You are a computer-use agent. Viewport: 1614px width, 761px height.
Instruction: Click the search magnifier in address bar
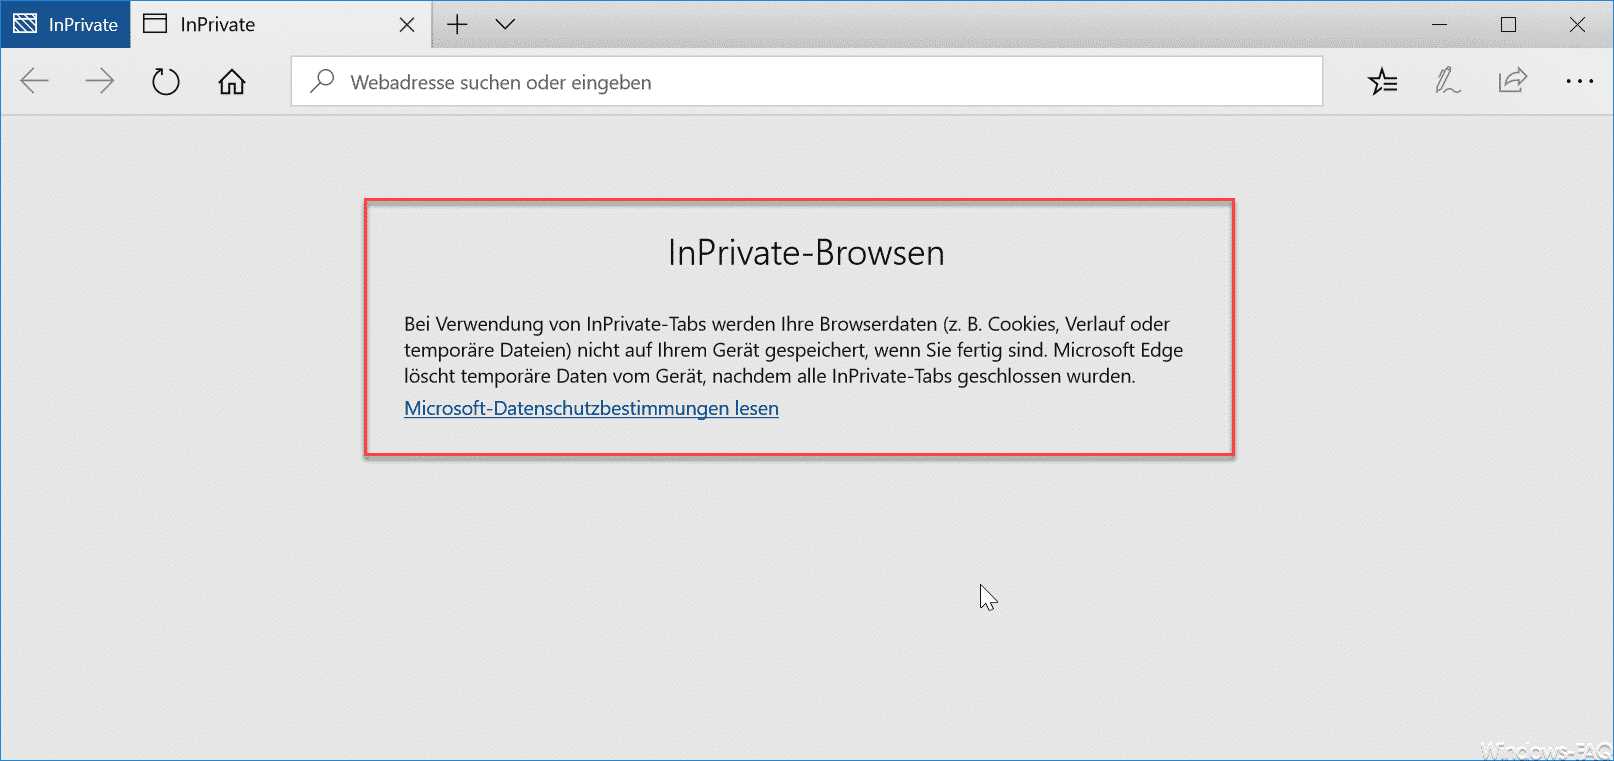322,81
